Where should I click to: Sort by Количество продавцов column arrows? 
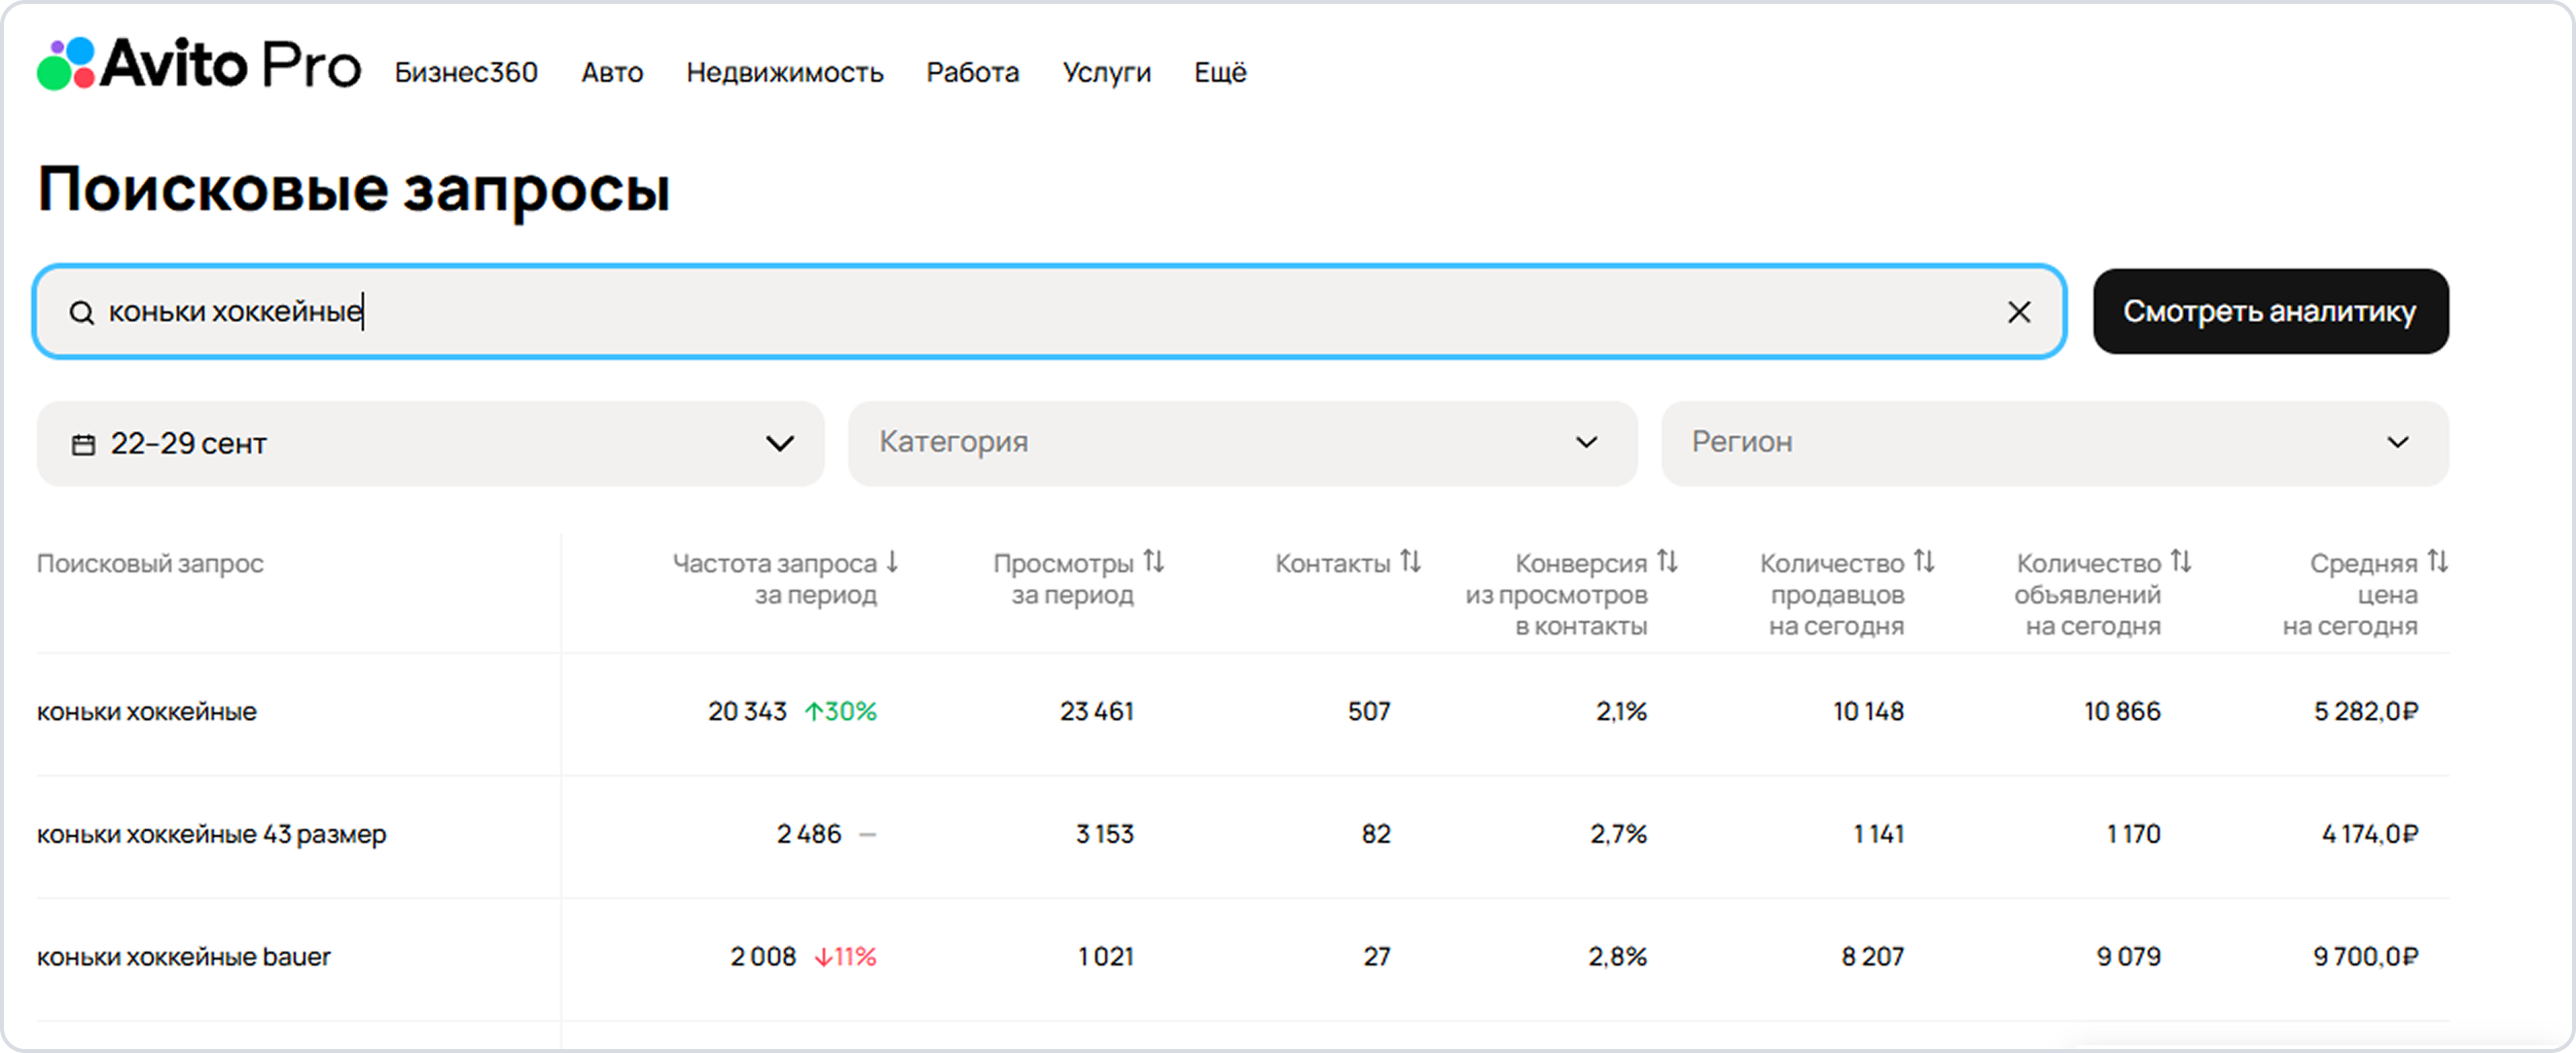pyautogui.click(x=1924, y=562)
